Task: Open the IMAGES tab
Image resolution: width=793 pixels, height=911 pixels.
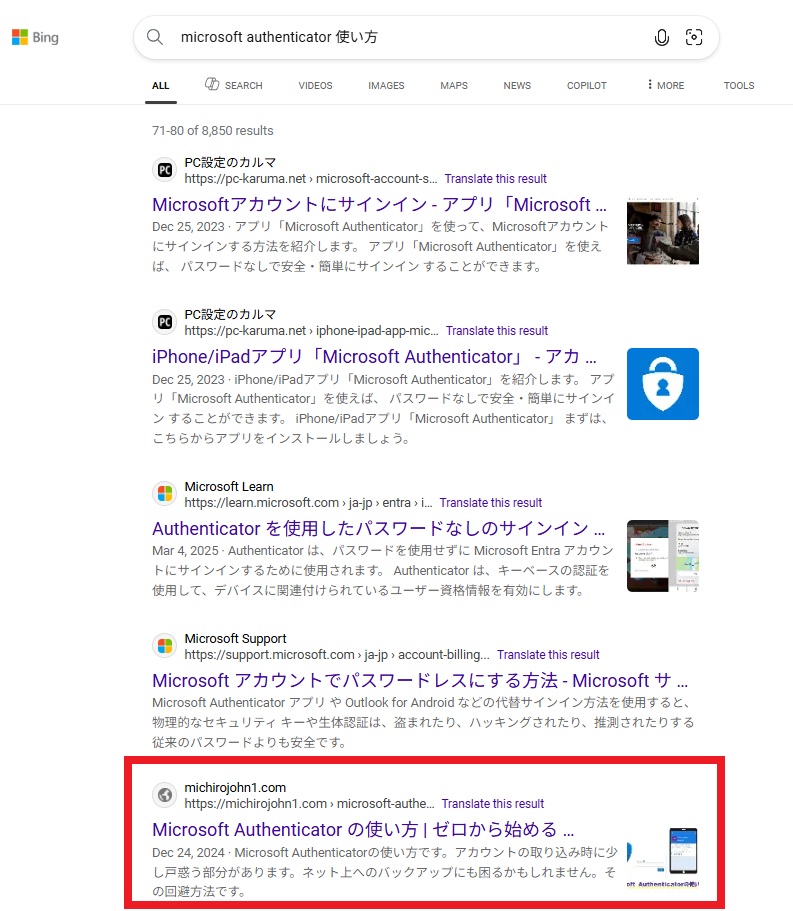Action: (x=386, y=86)
